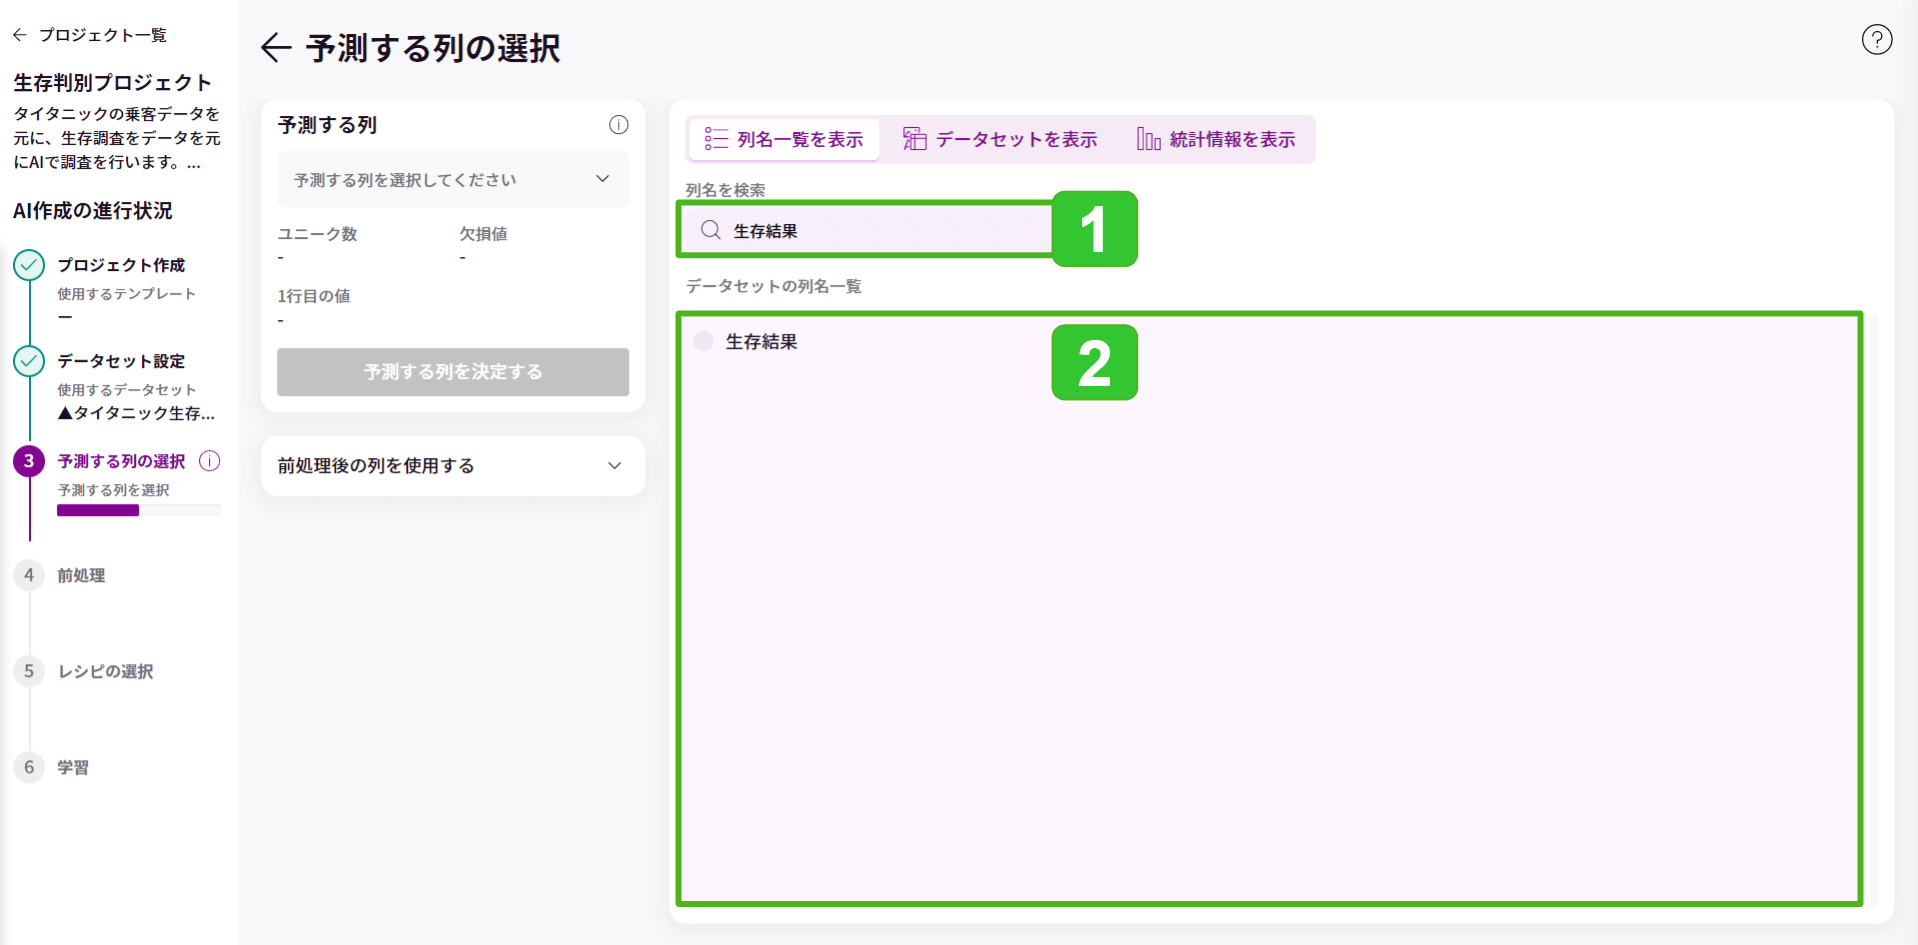
Task: Click the データセットの列名一覧 label
Action: click(773, 286)
